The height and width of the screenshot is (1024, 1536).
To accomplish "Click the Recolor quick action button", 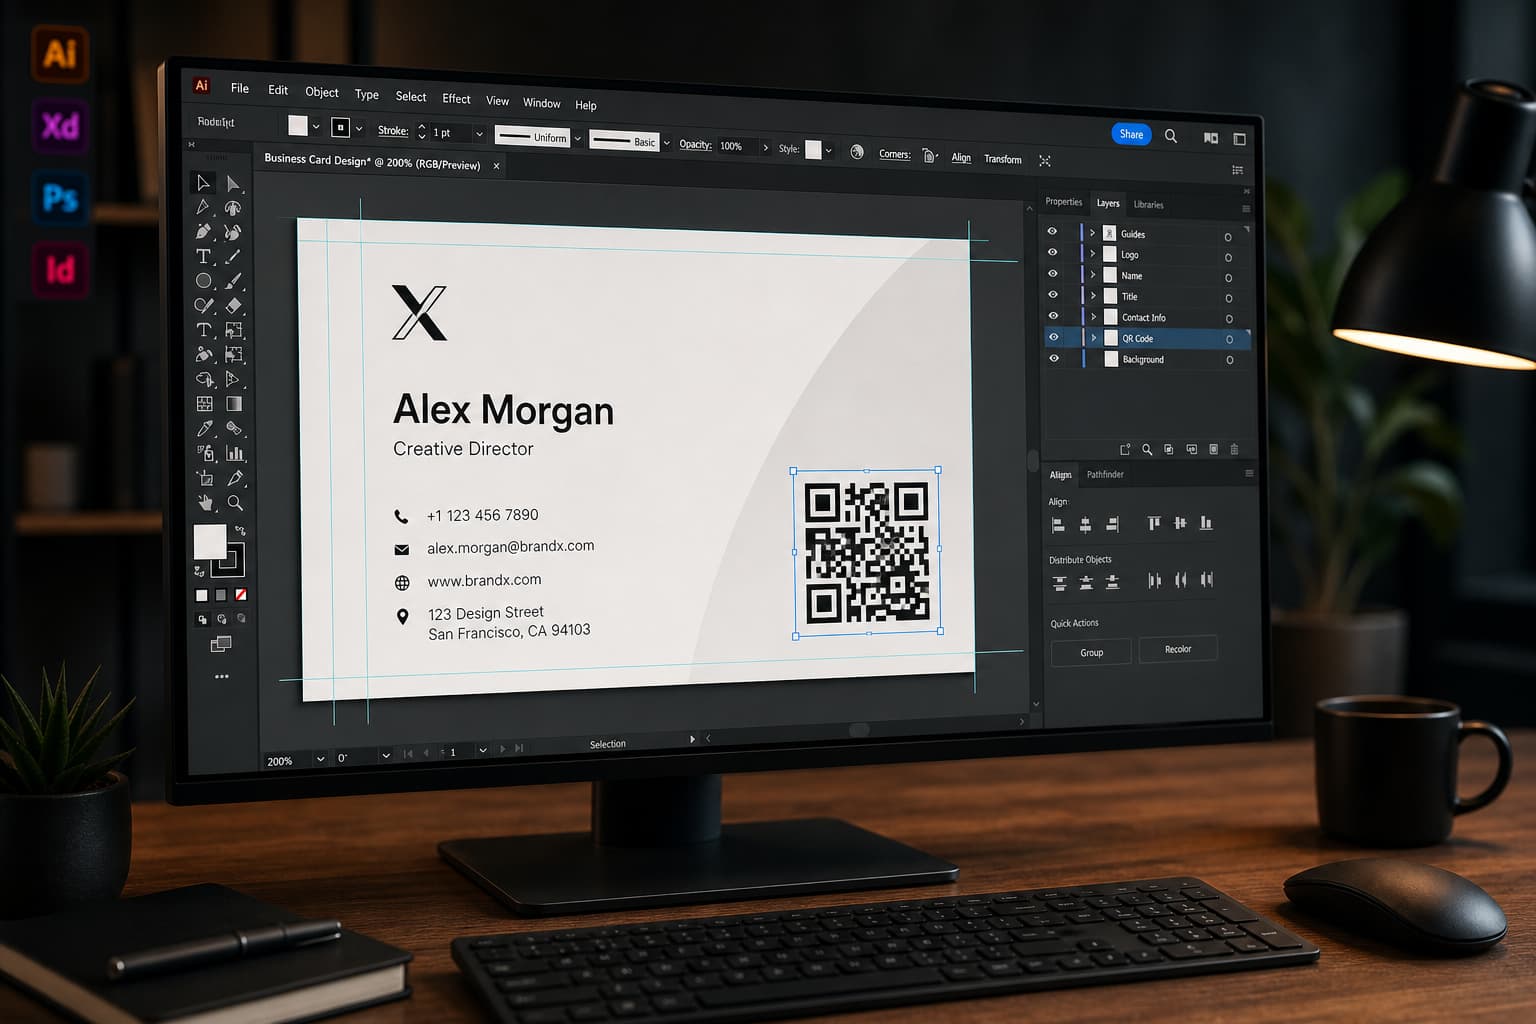I will [x=1178, y=649].
